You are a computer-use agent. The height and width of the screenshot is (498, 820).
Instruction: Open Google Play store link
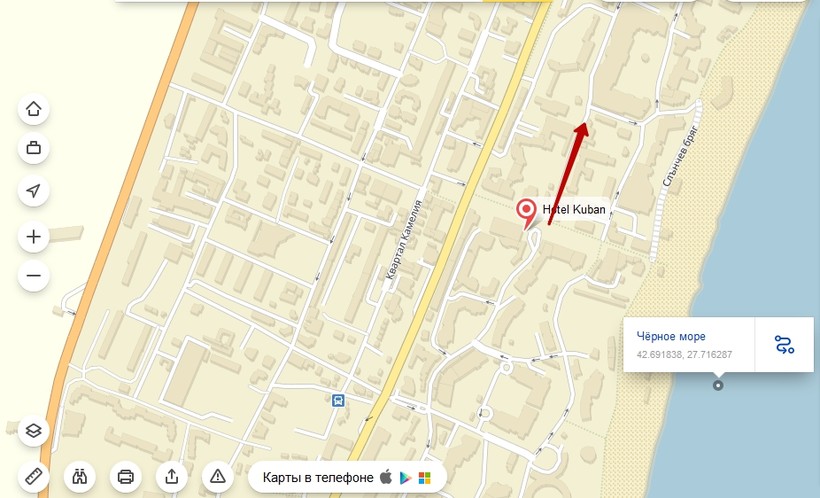405,478
